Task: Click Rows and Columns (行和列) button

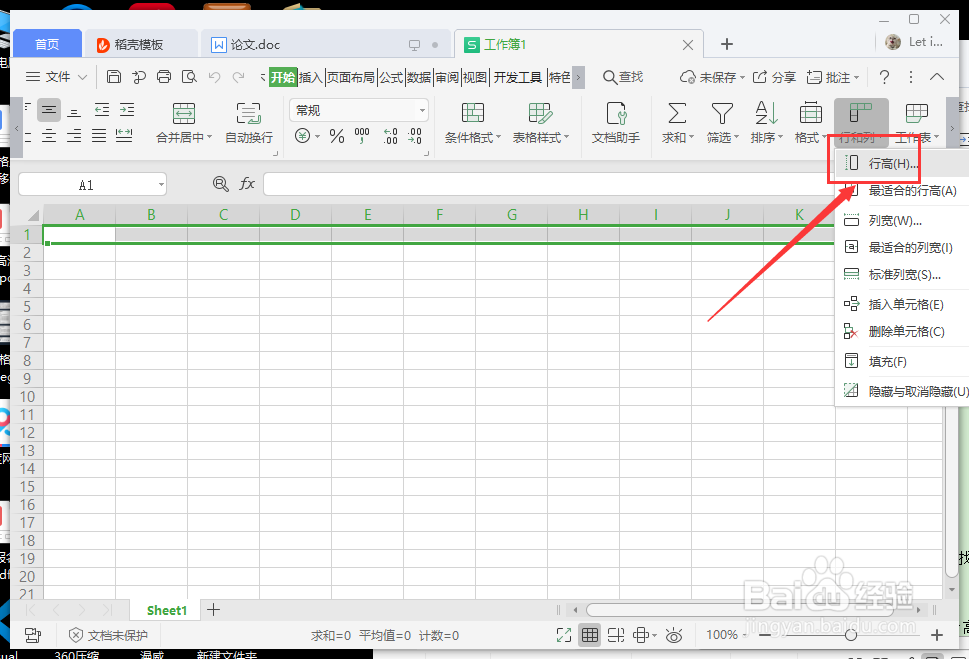Action: coord(861,122)
